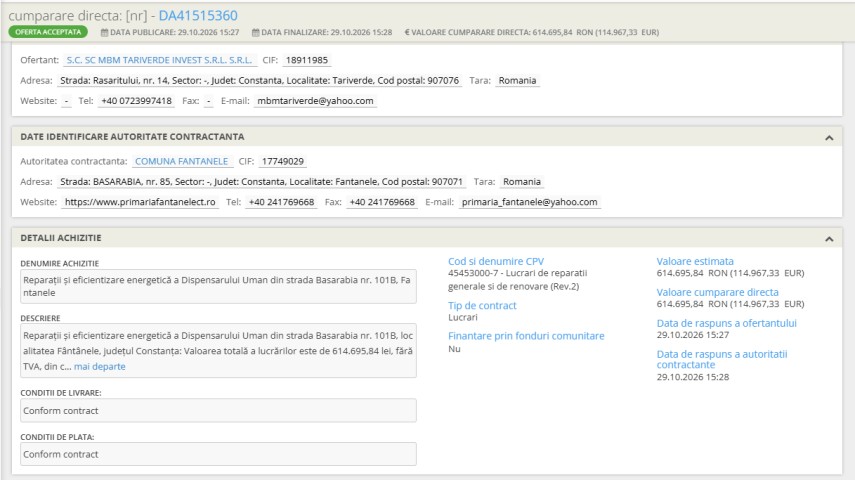Click the calendar icon beside DATA FINALIZARE
855x480 pixels.
(255, 32)
